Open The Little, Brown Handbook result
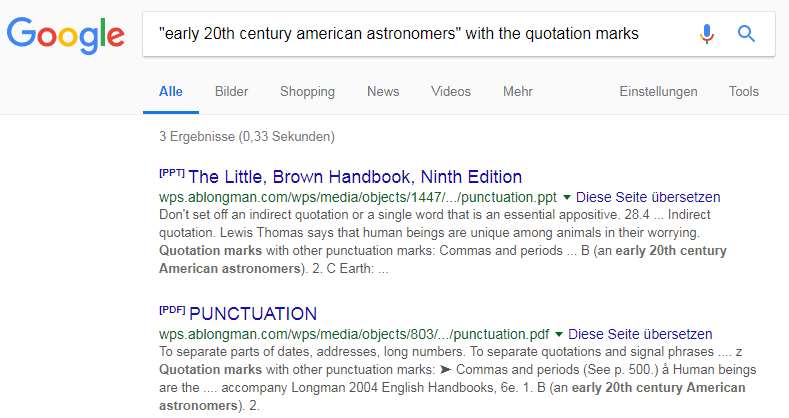789x418 pixels. point(355,177)
